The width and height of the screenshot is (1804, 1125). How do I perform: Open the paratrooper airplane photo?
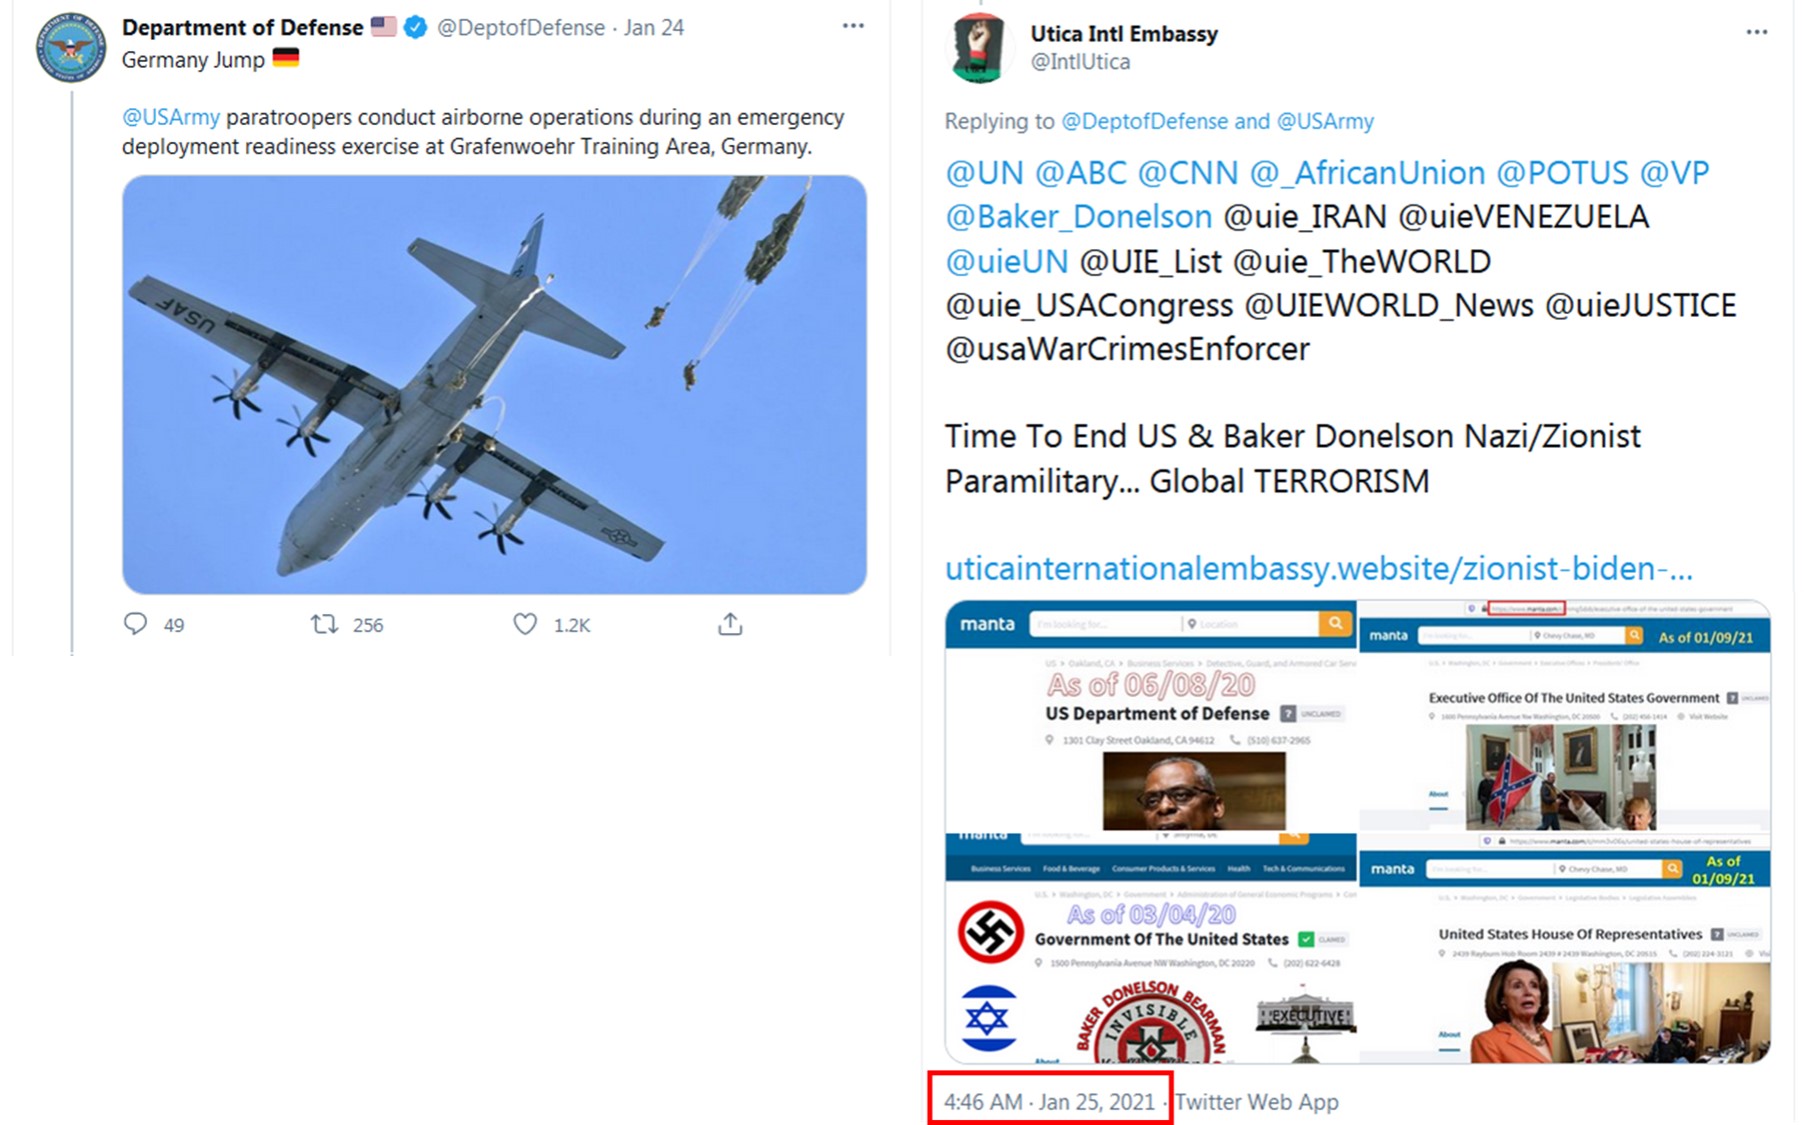[494, 385]
